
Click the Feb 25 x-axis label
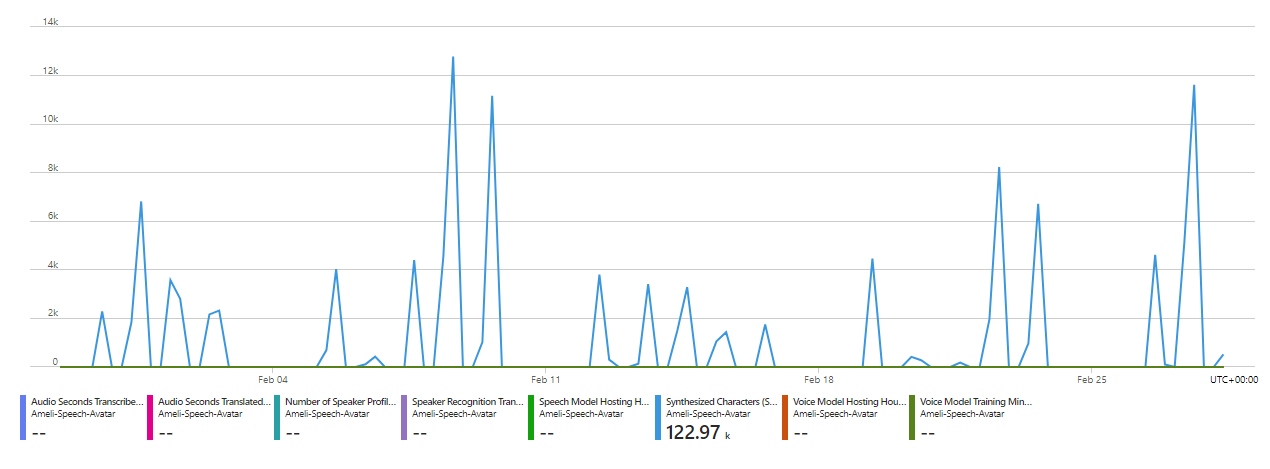[1092, 380]
